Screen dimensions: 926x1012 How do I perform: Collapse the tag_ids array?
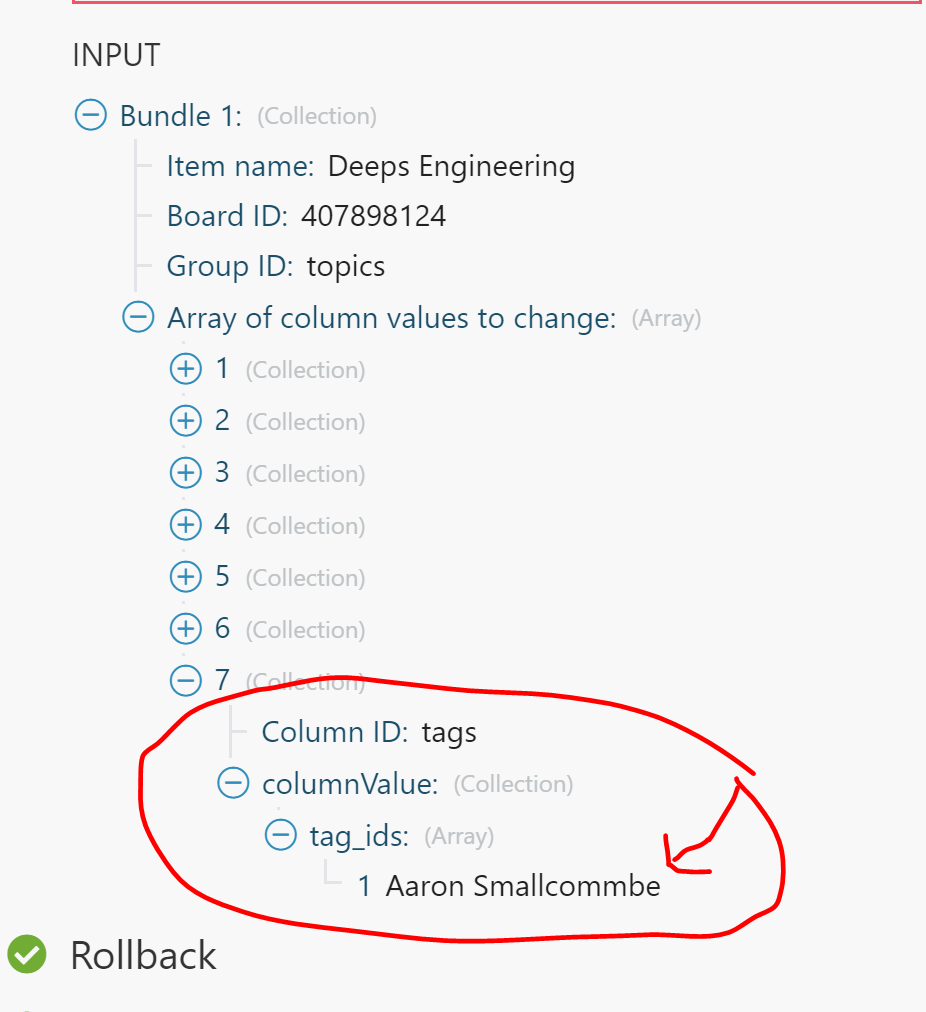click(281, 835)
